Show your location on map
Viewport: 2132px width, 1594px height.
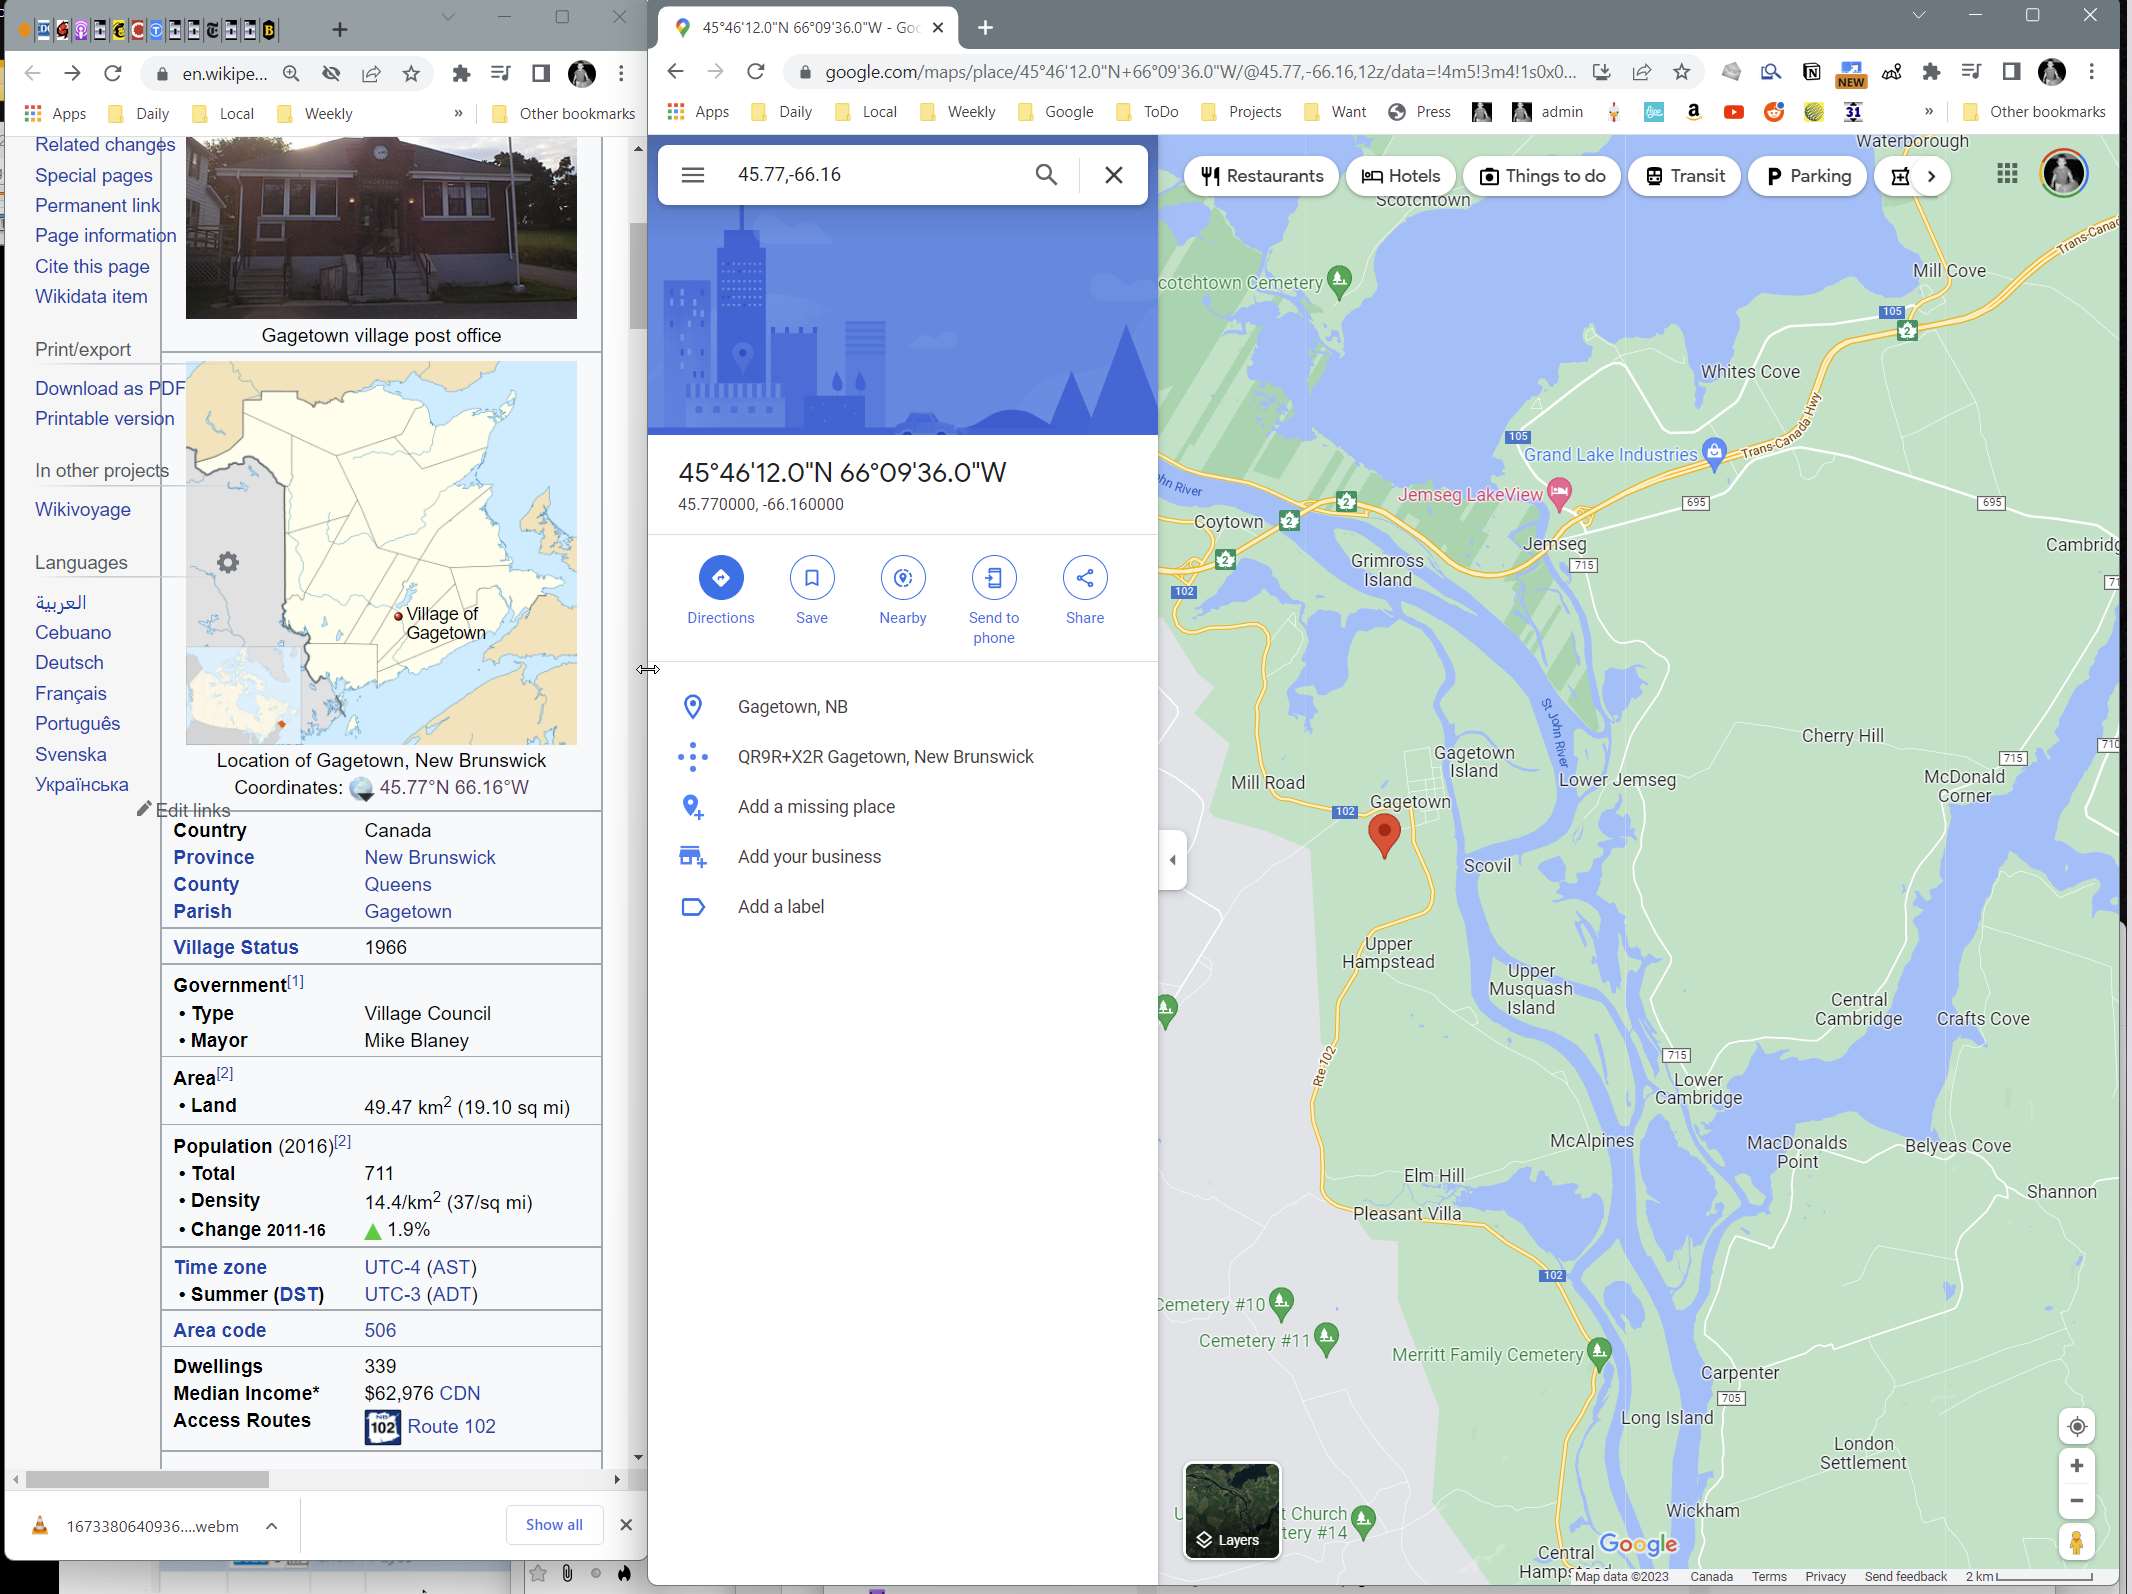[2076, 1426]
